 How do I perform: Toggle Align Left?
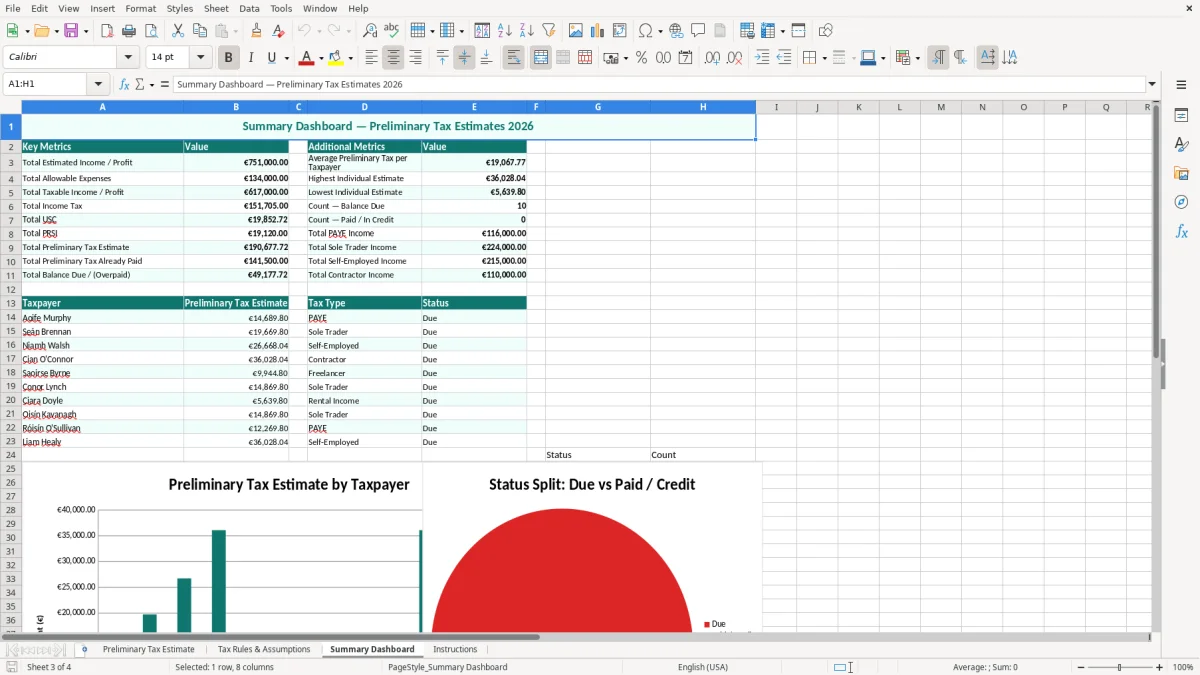coord(371,58)
